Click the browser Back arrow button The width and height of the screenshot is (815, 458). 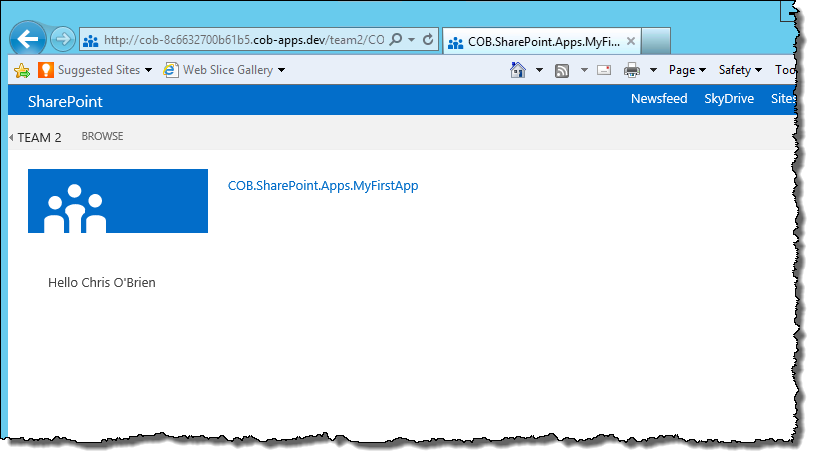coord(28,38)
